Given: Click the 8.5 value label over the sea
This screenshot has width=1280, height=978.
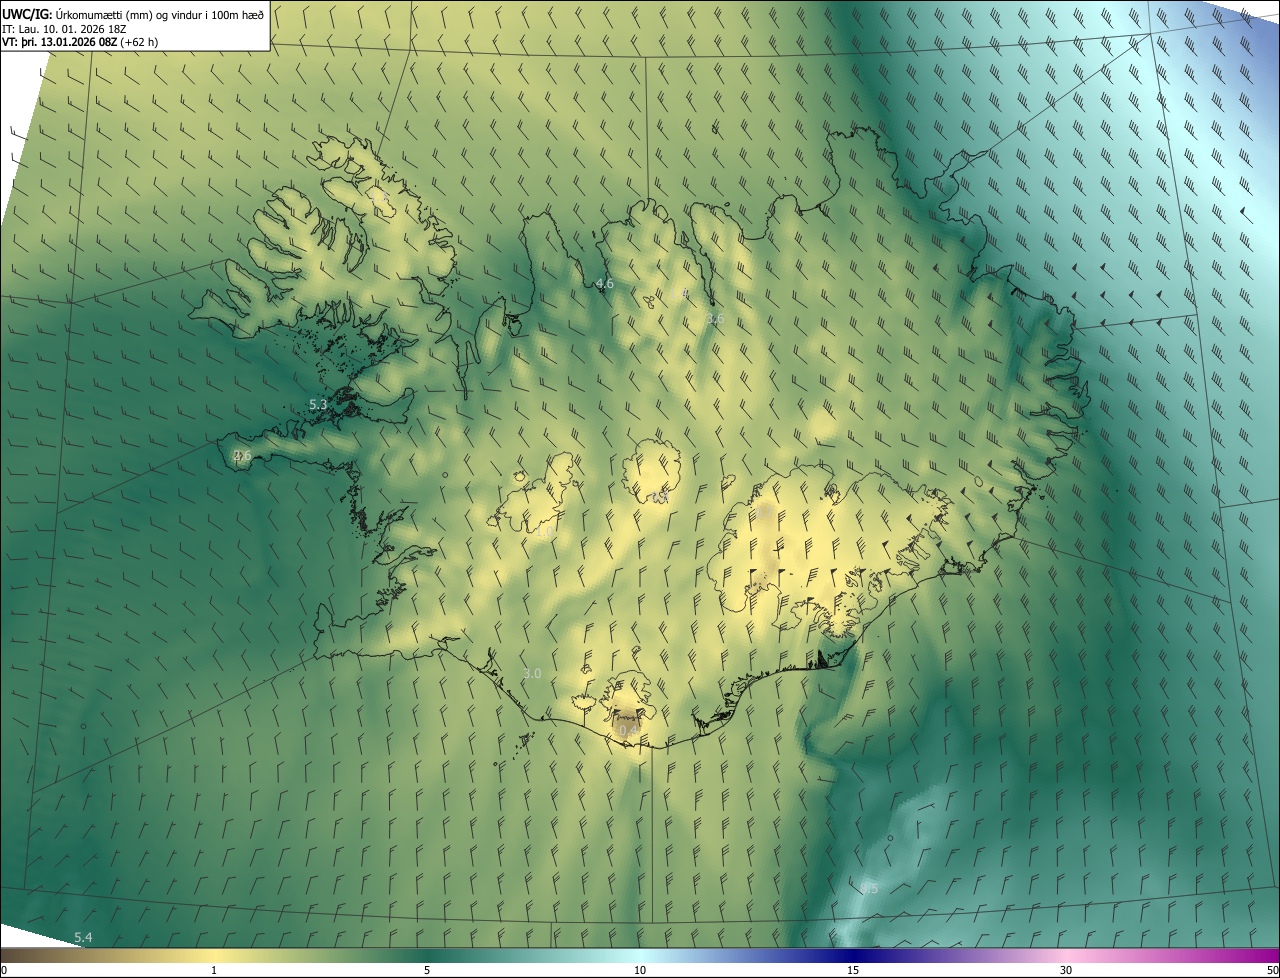Looking at the screenshot, I should point(869,888).
